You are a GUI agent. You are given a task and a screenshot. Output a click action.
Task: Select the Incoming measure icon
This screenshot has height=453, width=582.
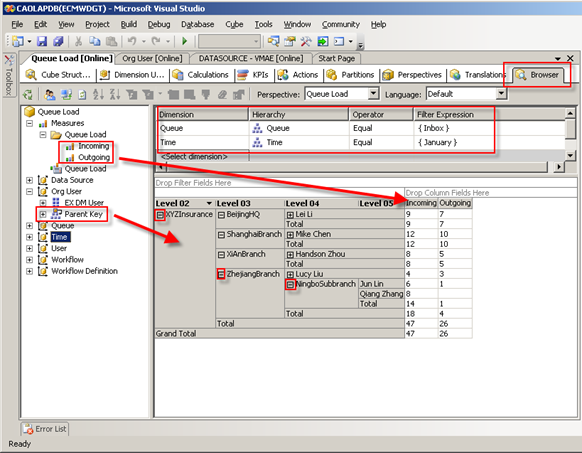(70, 147)
